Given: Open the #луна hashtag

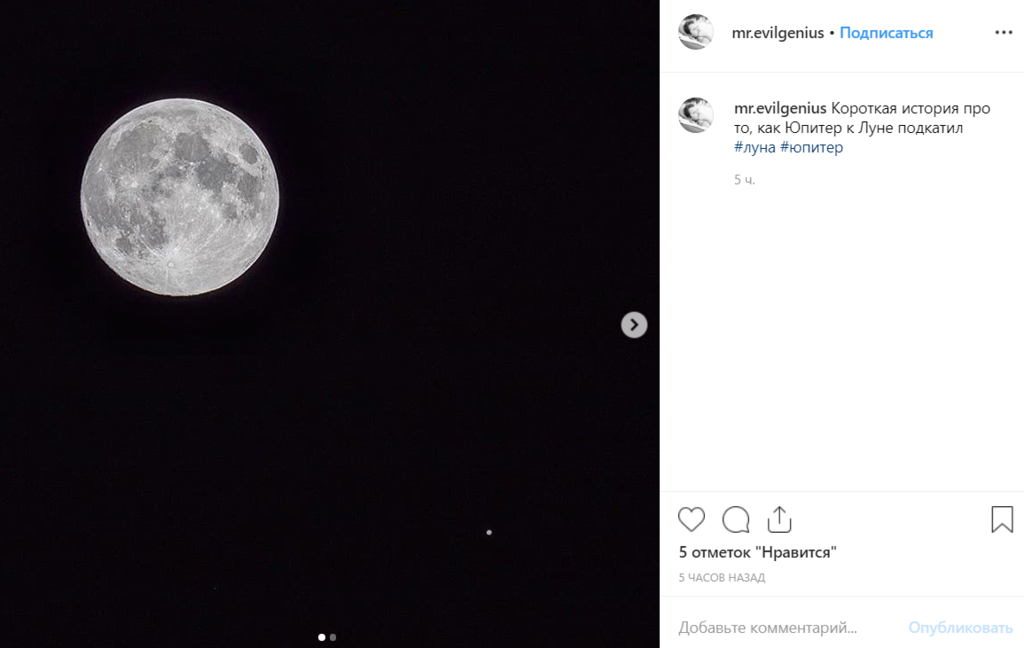Looking at the screenshot, I should 754,147.
